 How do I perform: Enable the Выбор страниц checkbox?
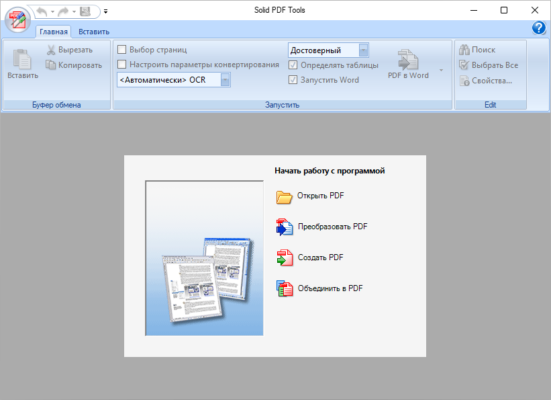(x=122, y=50)
